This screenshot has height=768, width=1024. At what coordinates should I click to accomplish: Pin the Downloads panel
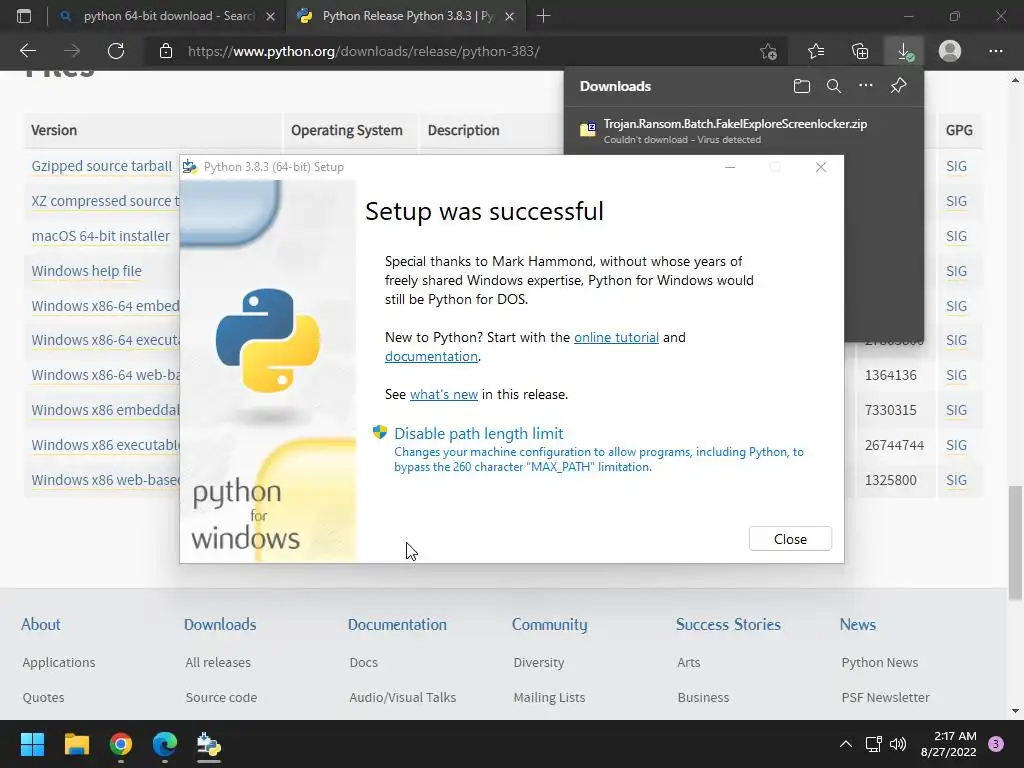coord(898,86)
